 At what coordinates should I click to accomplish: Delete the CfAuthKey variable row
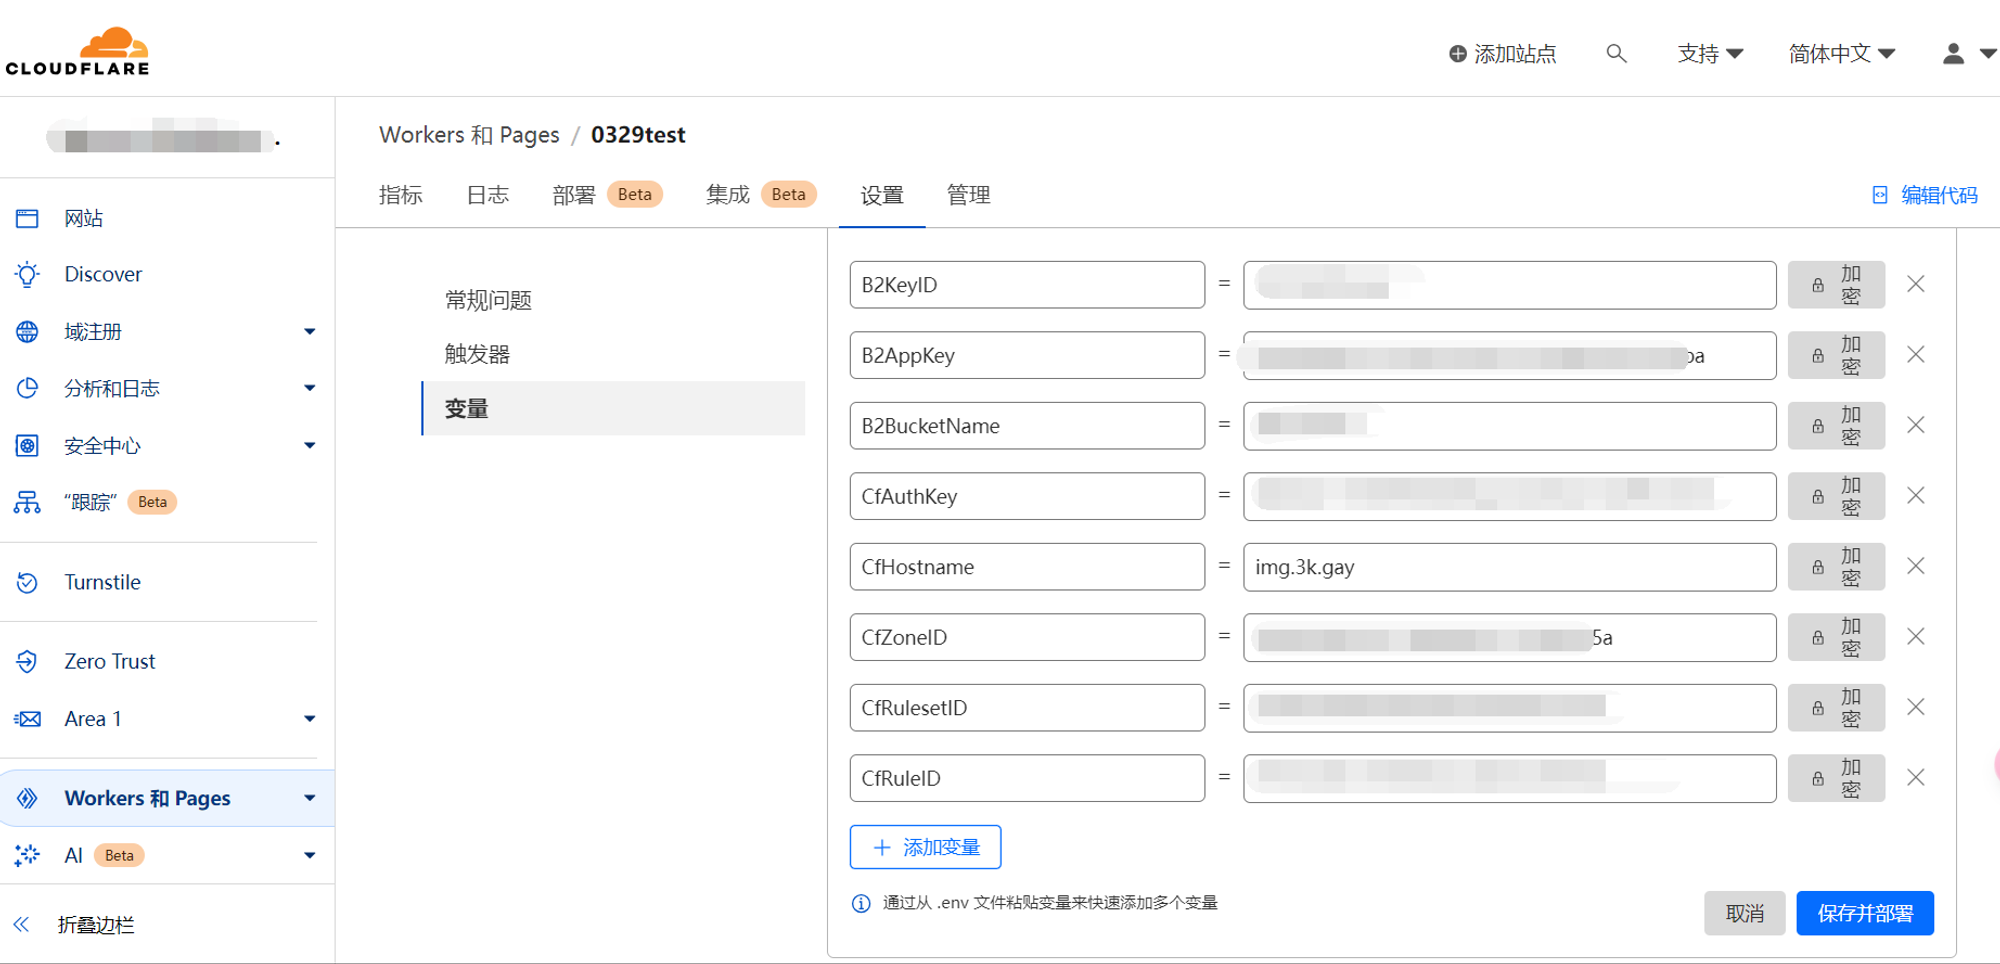coord(1916,495)
